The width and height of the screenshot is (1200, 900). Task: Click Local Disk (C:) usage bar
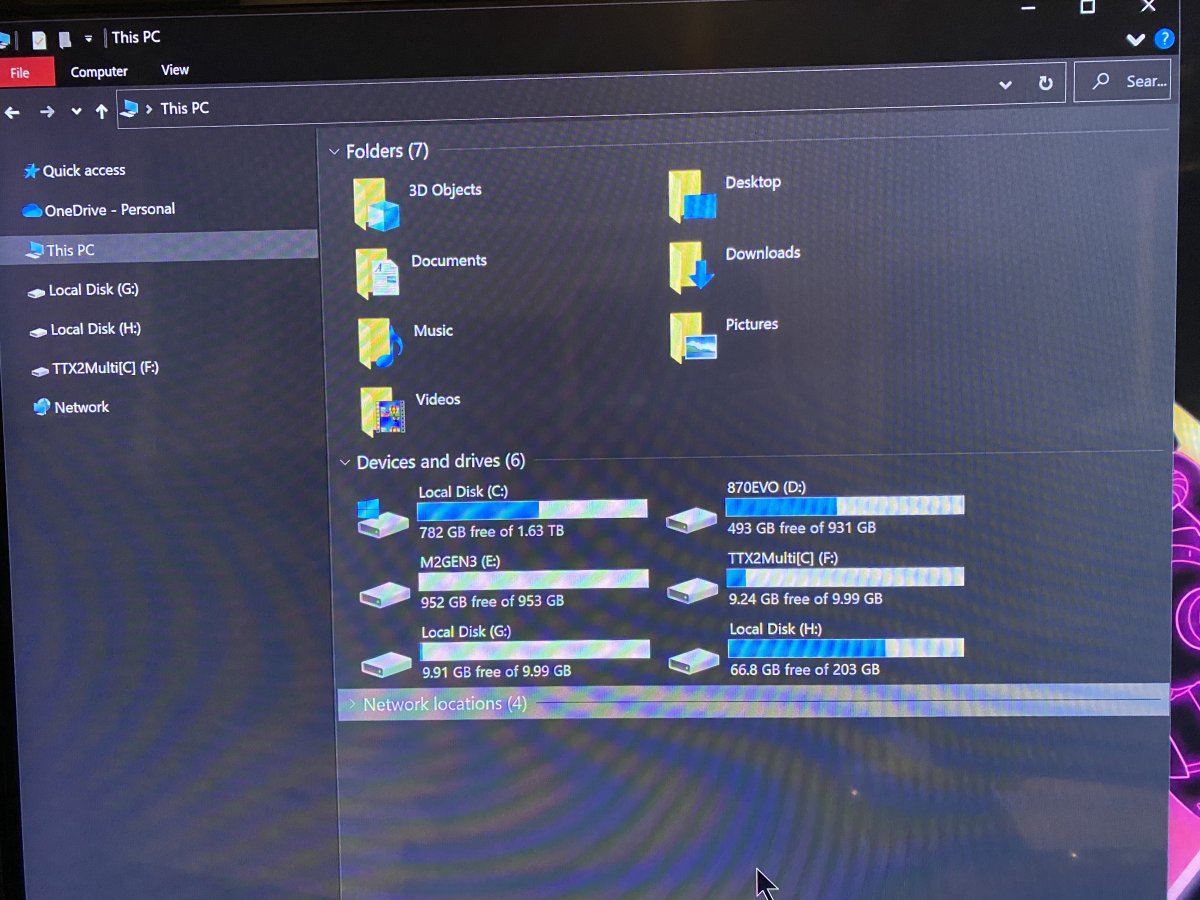(x=532, y=510)
